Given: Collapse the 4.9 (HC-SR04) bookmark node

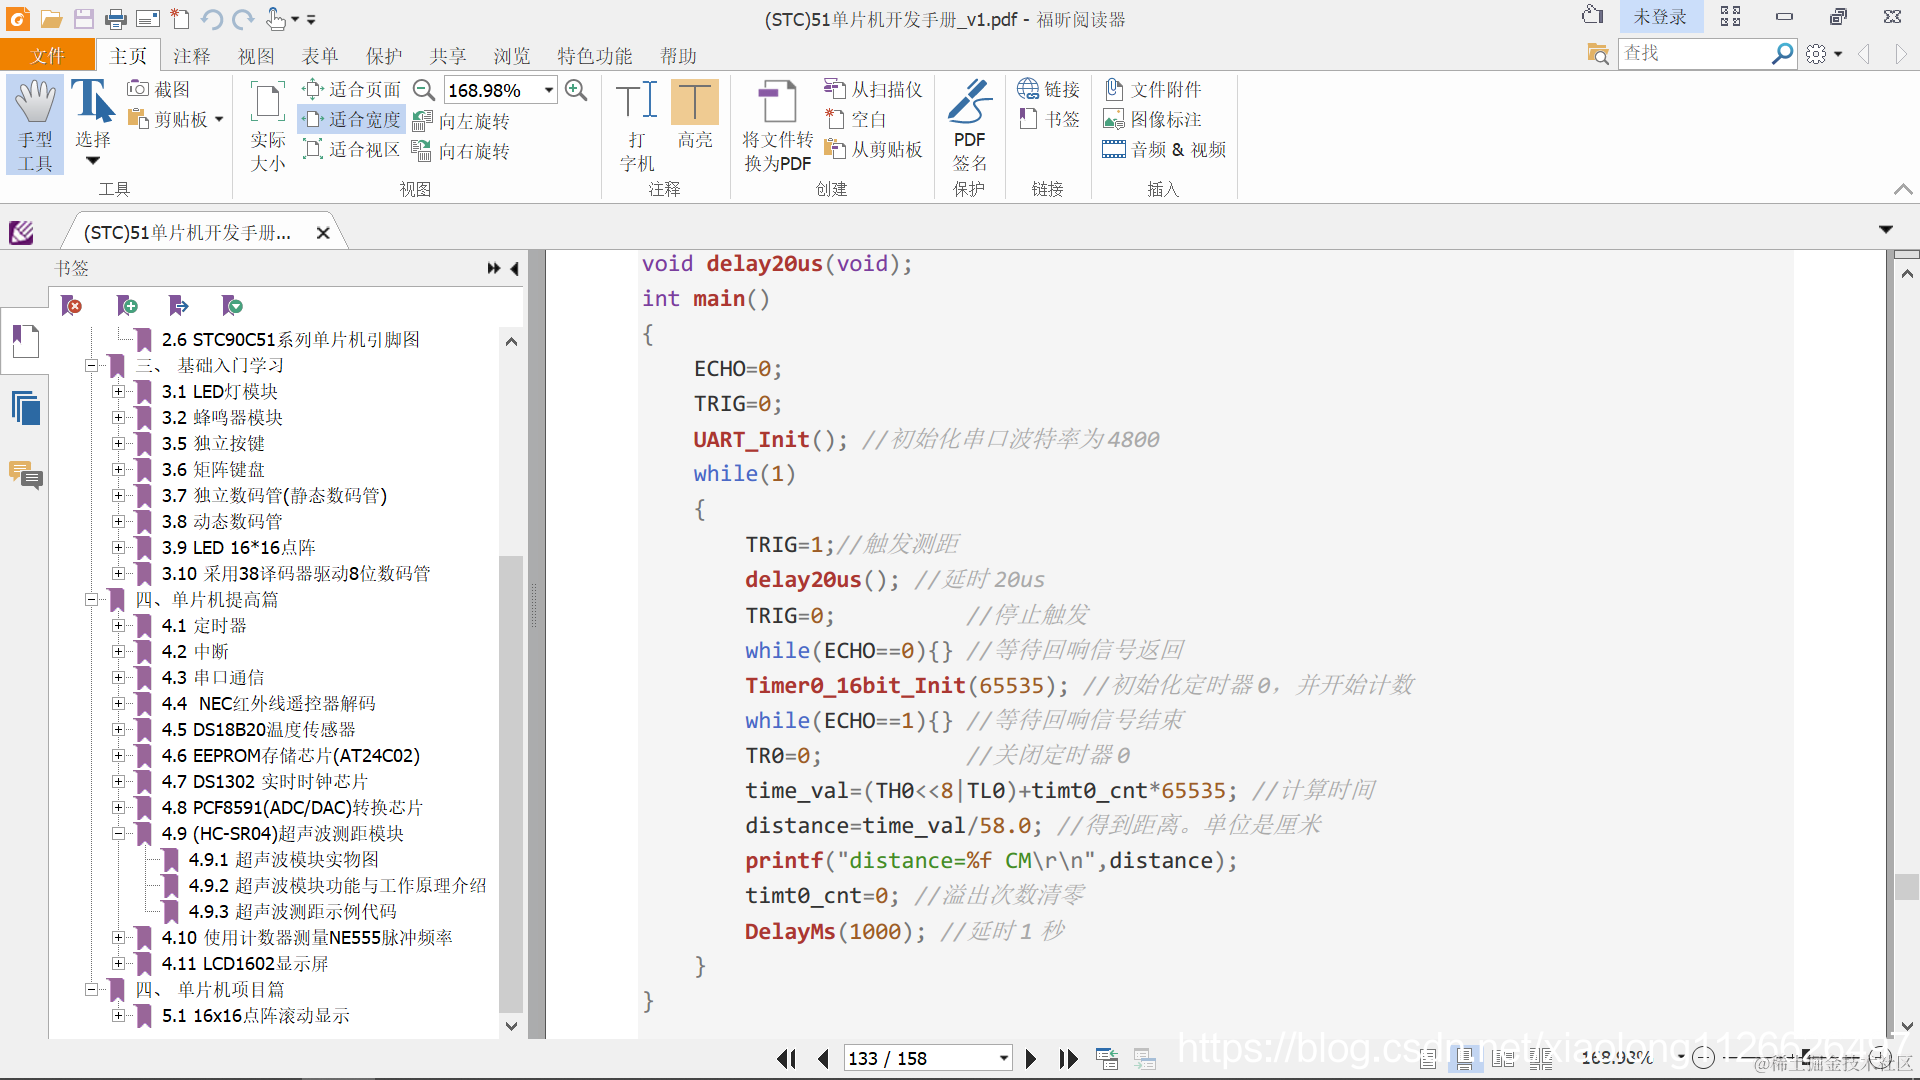Looking at the screenshot, I should pos(118,834).
